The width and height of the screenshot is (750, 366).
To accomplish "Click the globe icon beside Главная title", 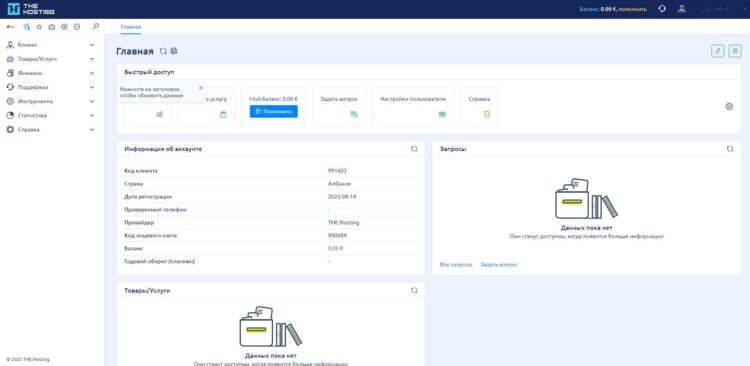I will tap(174, 51).
